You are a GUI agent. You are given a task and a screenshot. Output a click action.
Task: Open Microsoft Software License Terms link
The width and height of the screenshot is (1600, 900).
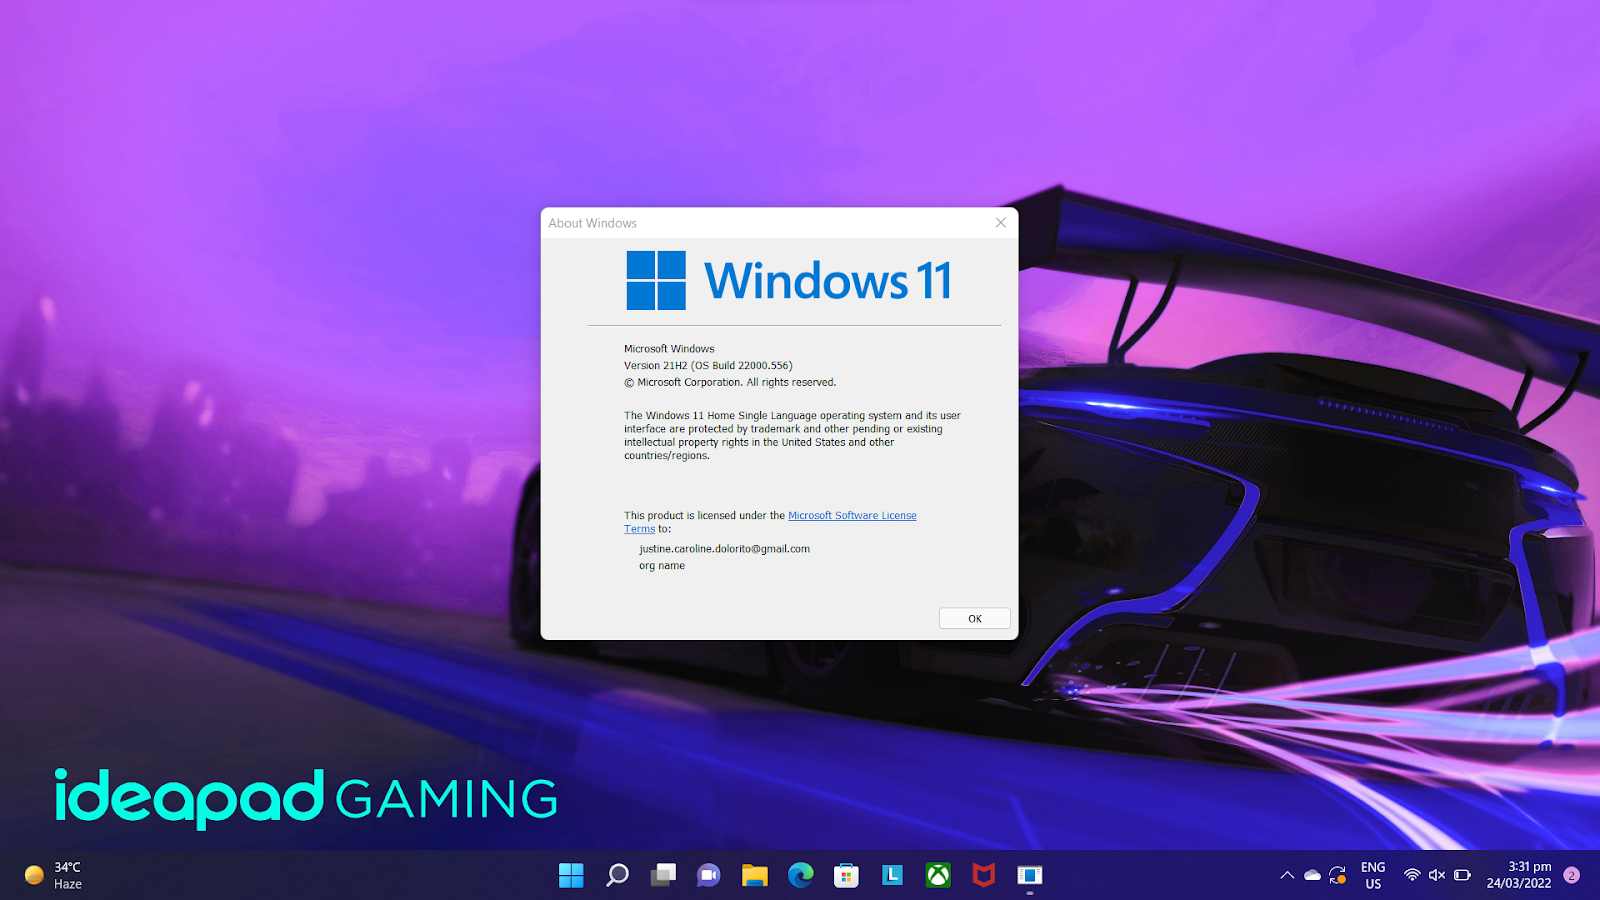(x=770, y=522)
